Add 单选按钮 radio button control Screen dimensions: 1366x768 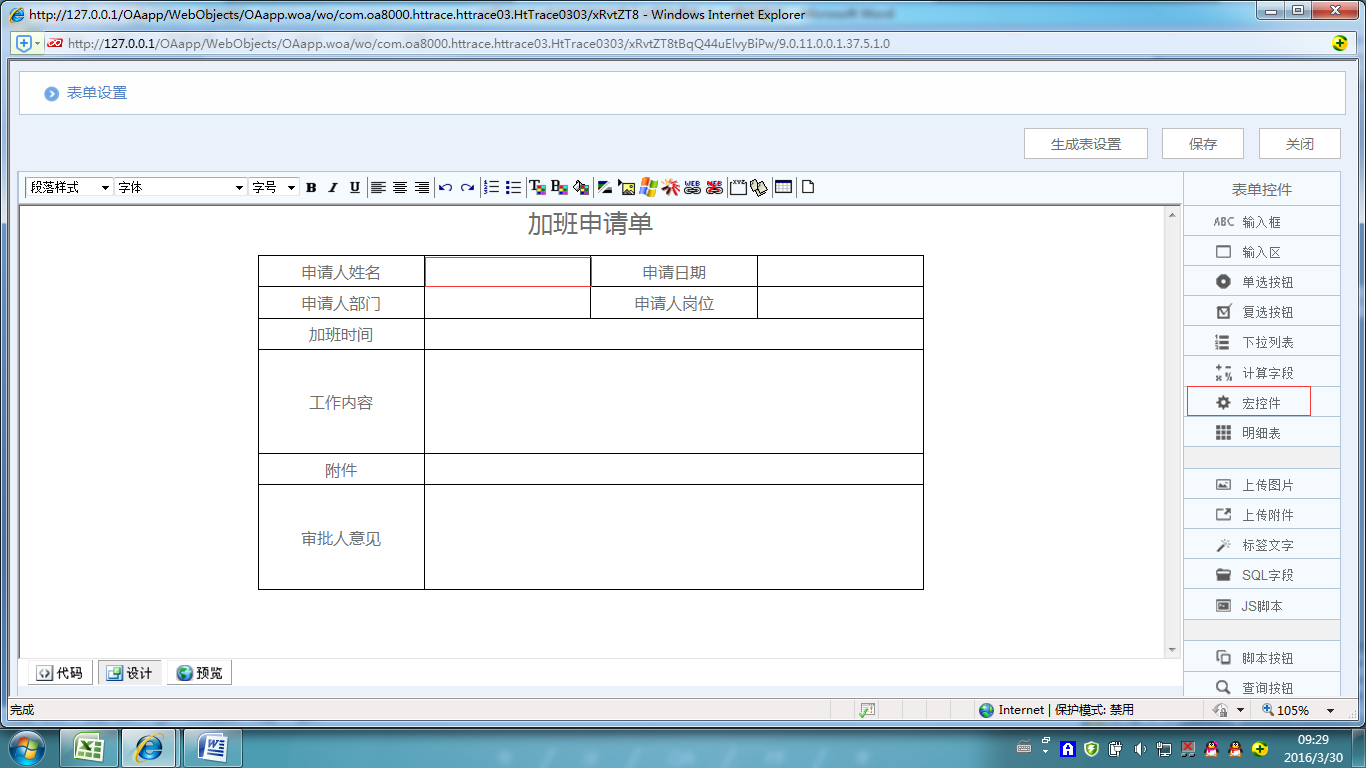coord(1261,282)
